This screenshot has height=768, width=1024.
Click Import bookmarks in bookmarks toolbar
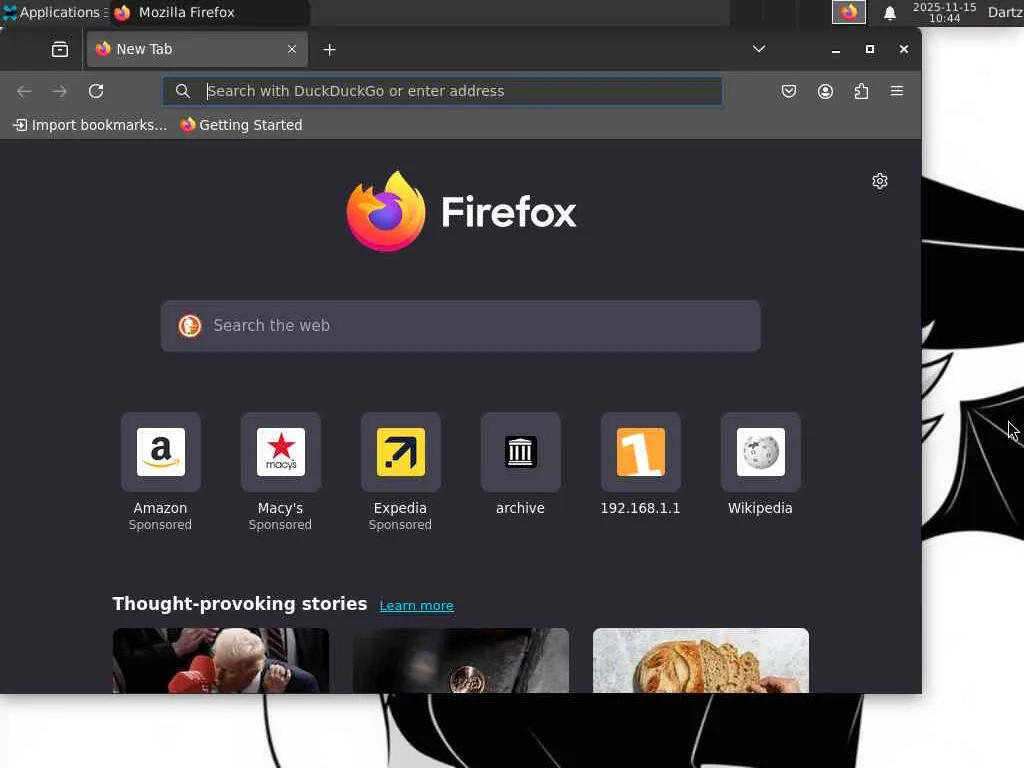90,125
